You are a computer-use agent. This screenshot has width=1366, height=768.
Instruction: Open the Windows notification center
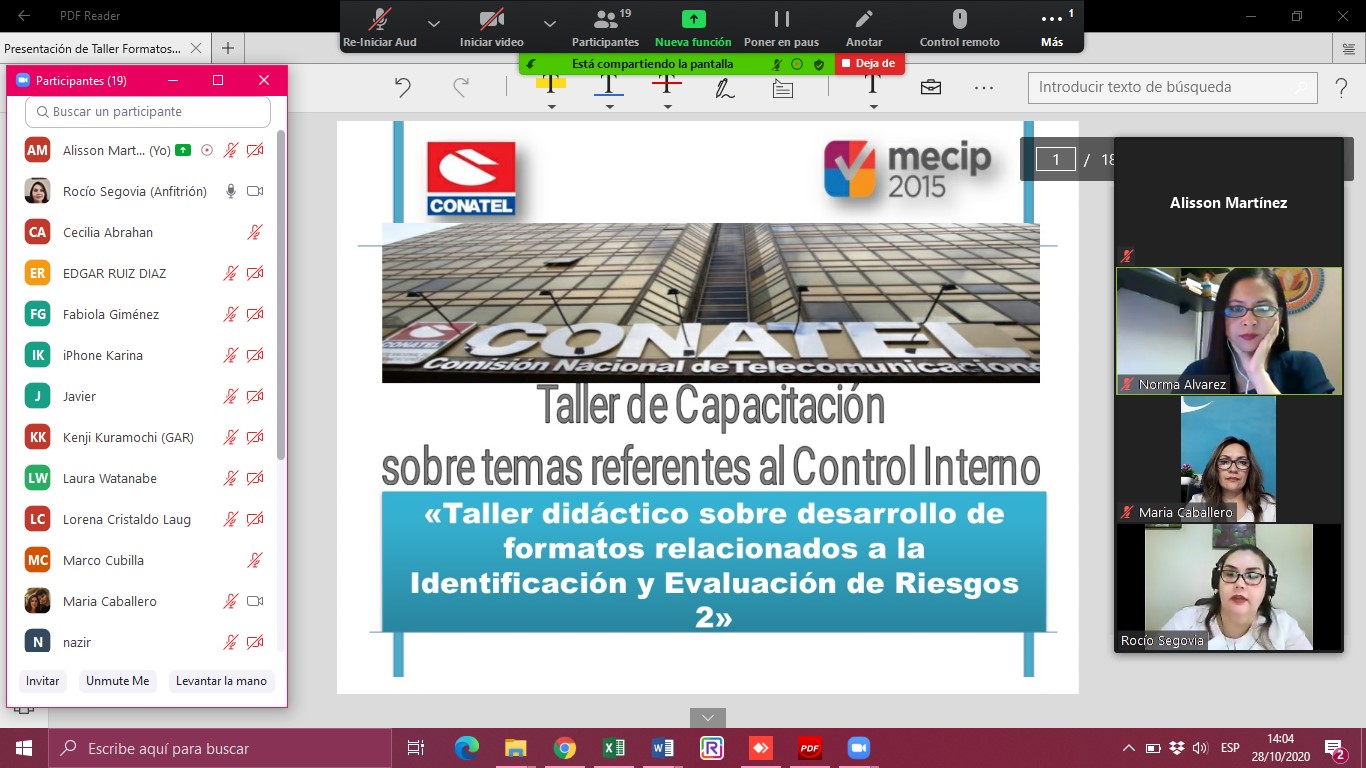pos(1336,748)
